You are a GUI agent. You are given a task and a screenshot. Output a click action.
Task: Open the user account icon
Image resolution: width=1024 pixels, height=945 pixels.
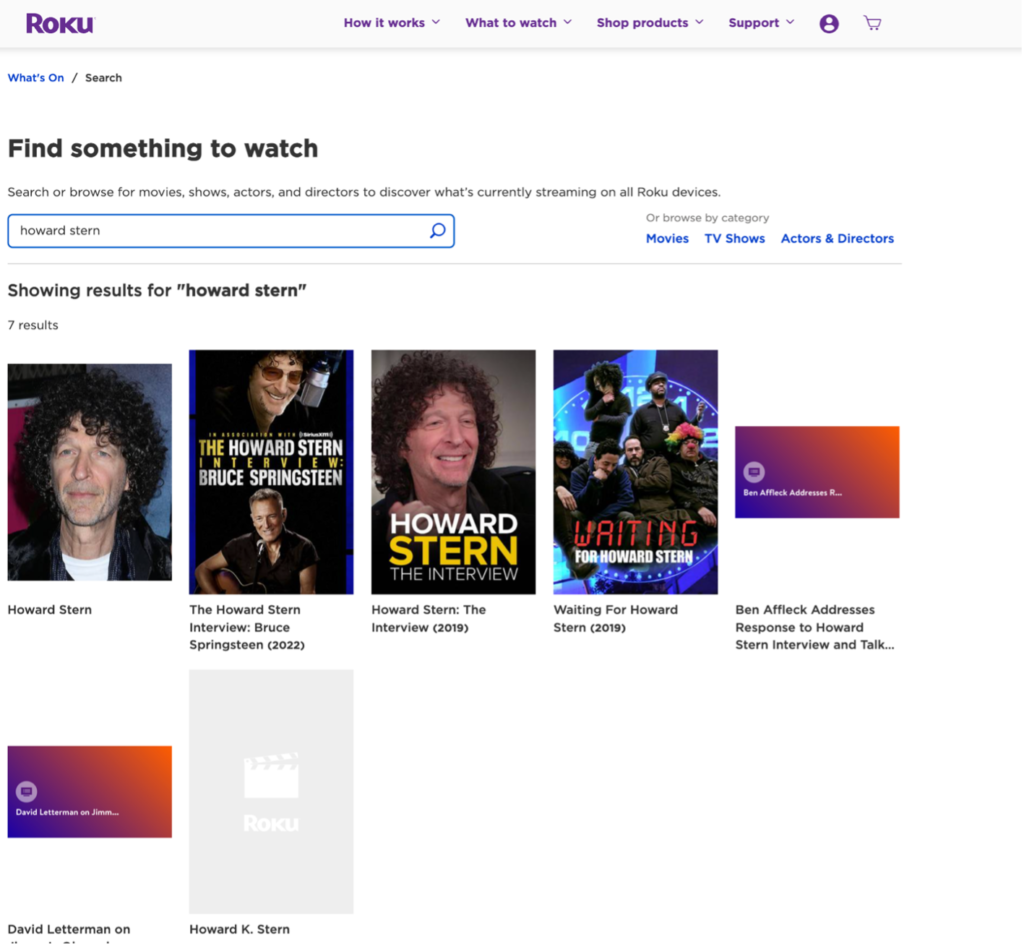coord(829,24)
